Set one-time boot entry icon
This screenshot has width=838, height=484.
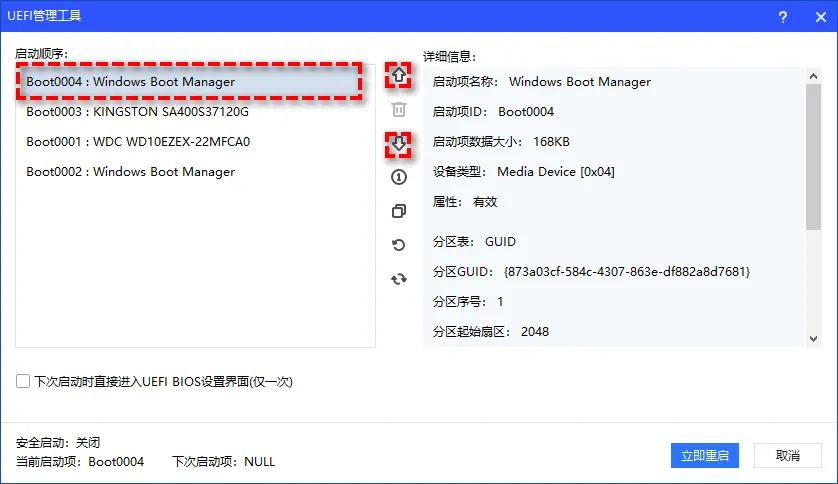[399, 177]
